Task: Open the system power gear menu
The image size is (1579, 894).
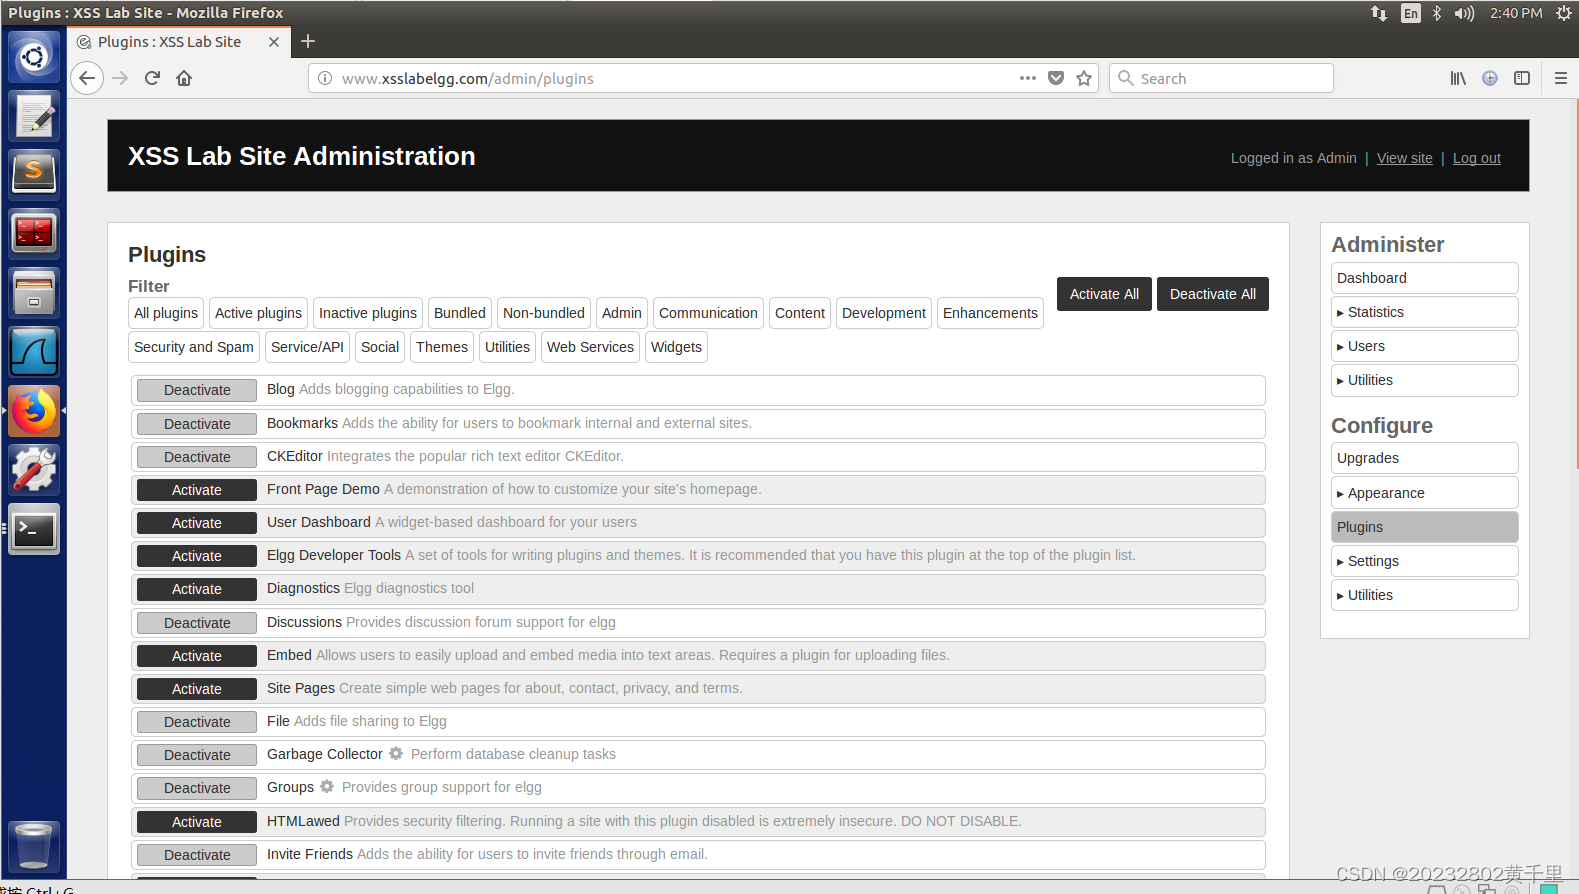Action: [1564, 13]
